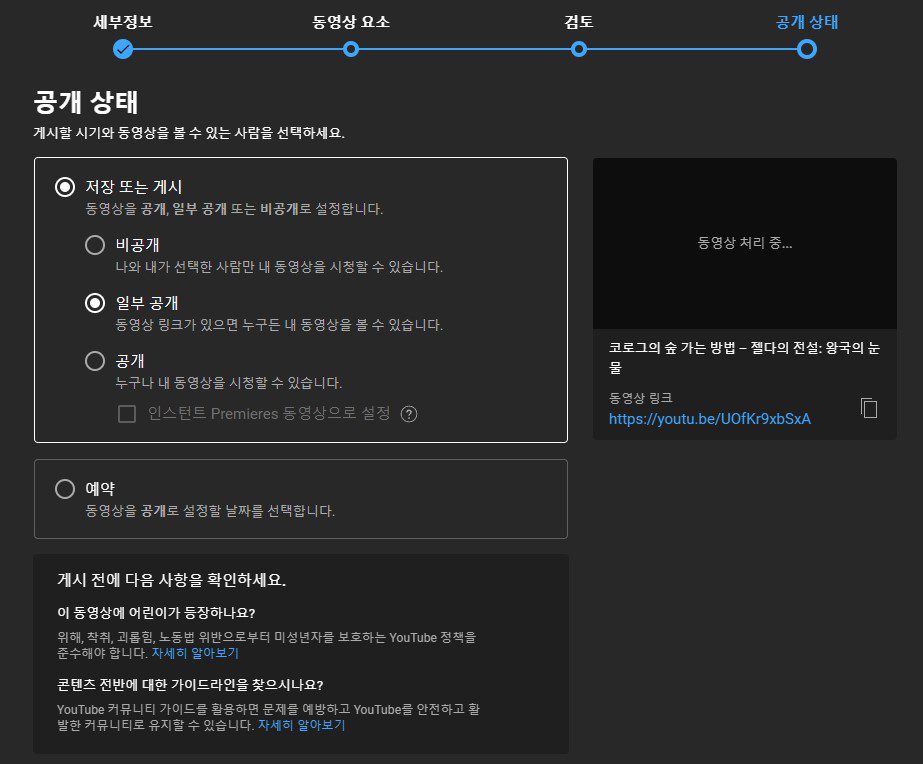The width and height of the screenshot is (923, 764).
Task: Click the 공개 상태 step circle
Action: pos(806,49)
